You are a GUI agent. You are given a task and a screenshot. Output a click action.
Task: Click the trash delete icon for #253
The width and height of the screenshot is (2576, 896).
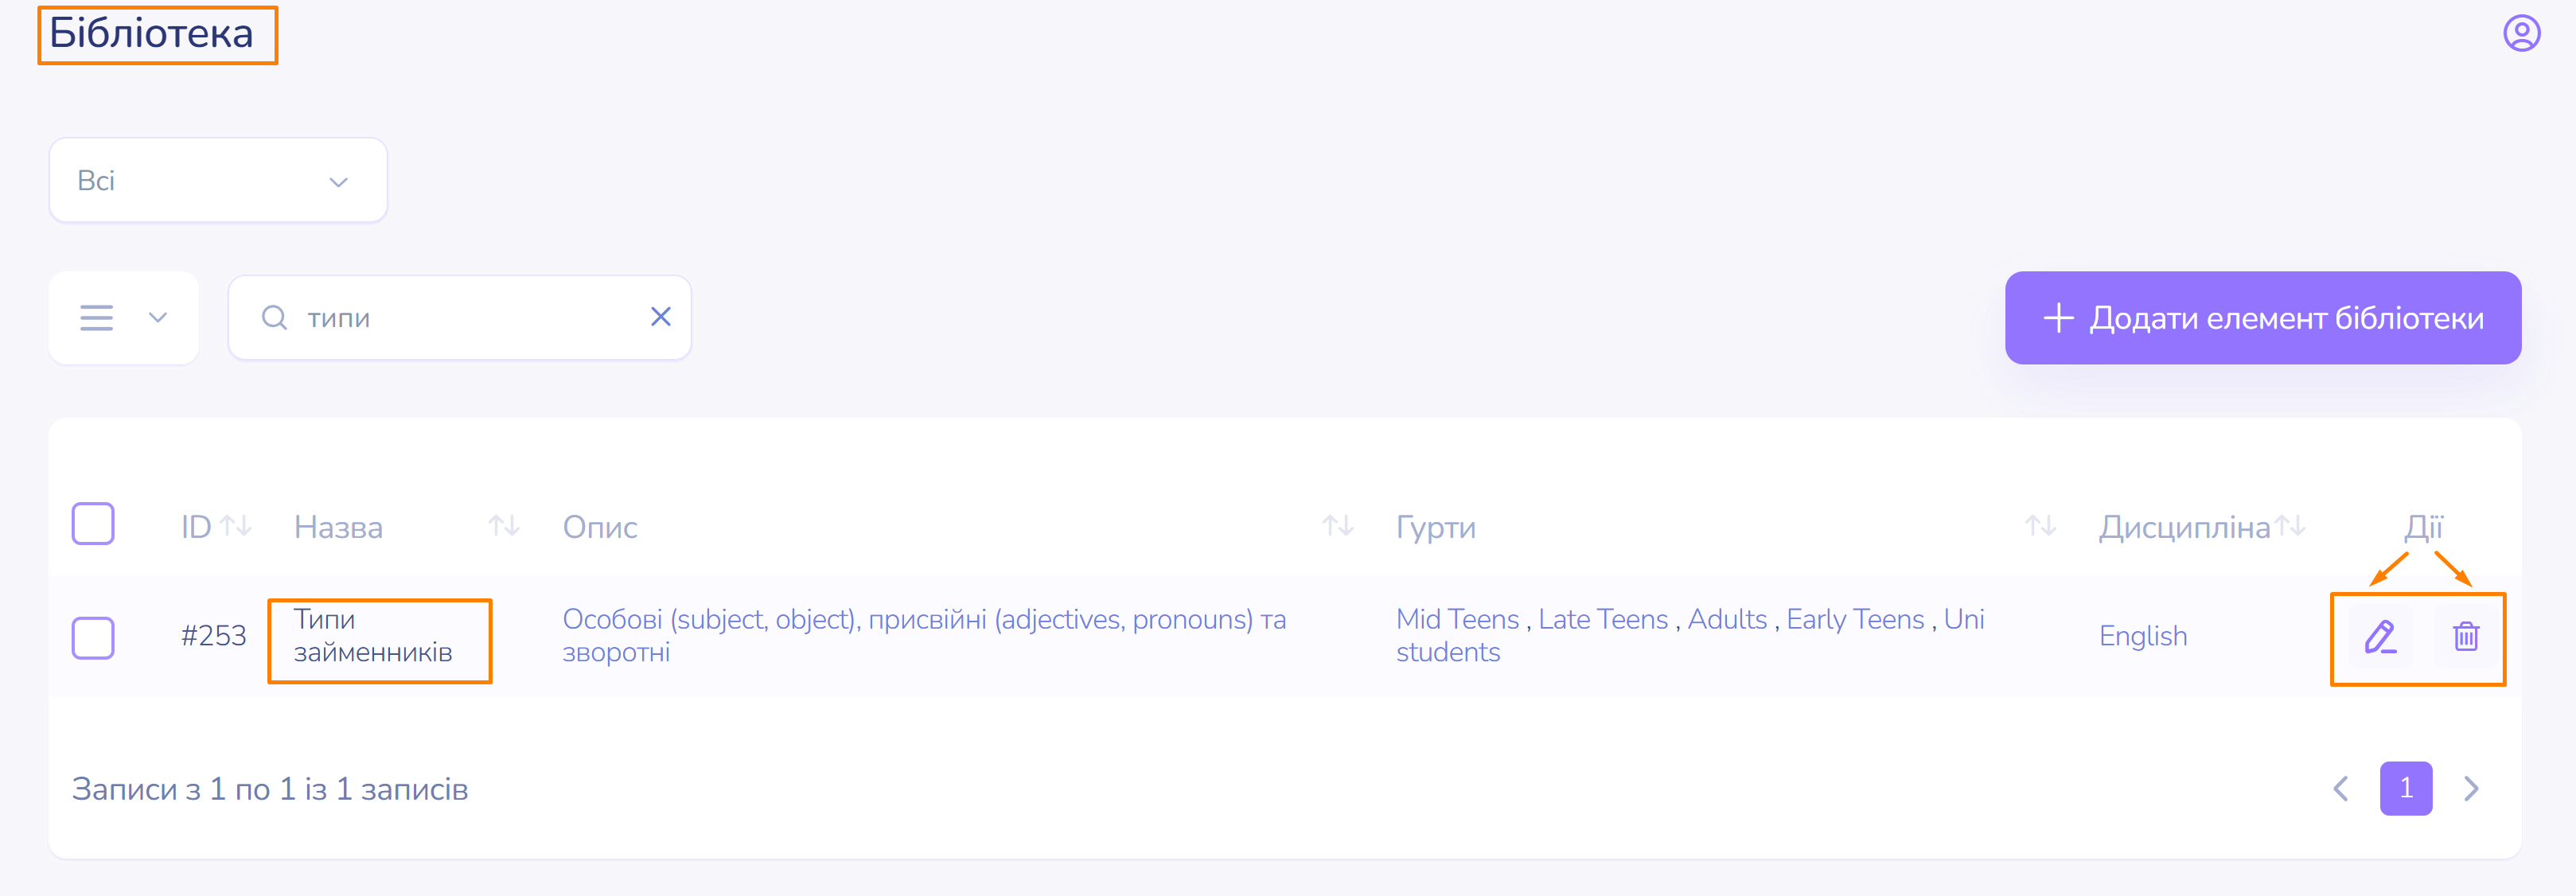tap(2465, 636)
